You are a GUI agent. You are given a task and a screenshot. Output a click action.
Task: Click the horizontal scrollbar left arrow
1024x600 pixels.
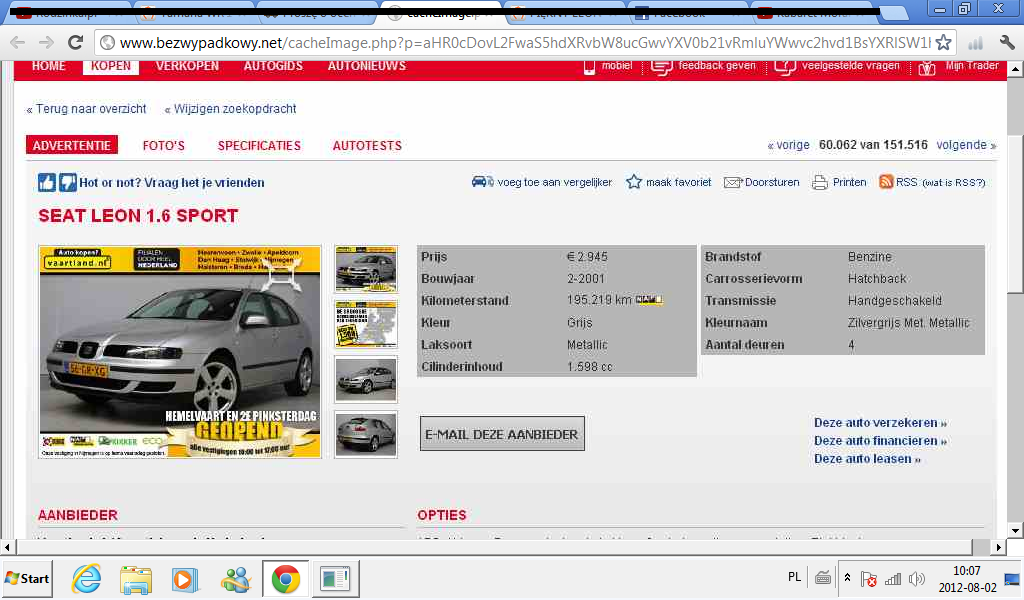tap(7, 547)
